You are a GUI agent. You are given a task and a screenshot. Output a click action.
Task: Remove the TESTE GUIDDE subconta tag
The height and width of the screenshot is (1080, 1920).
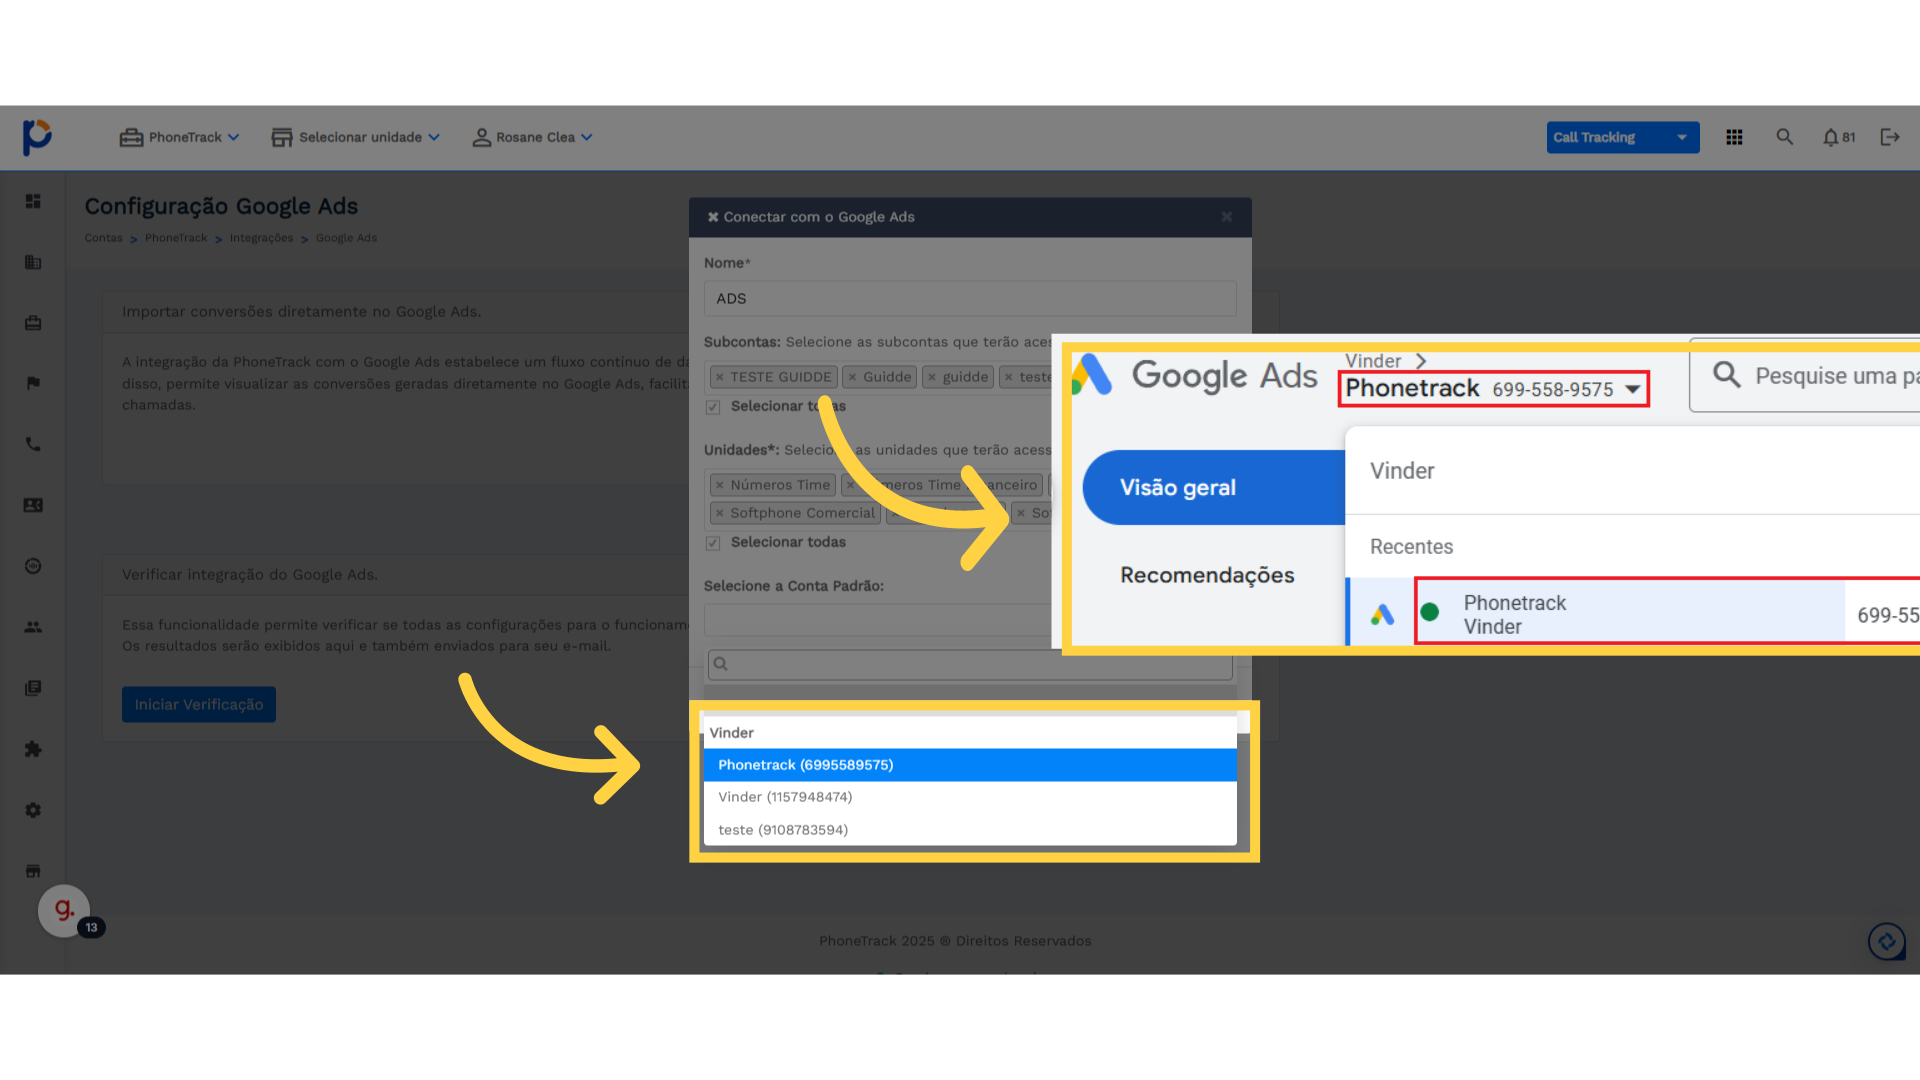719,377
